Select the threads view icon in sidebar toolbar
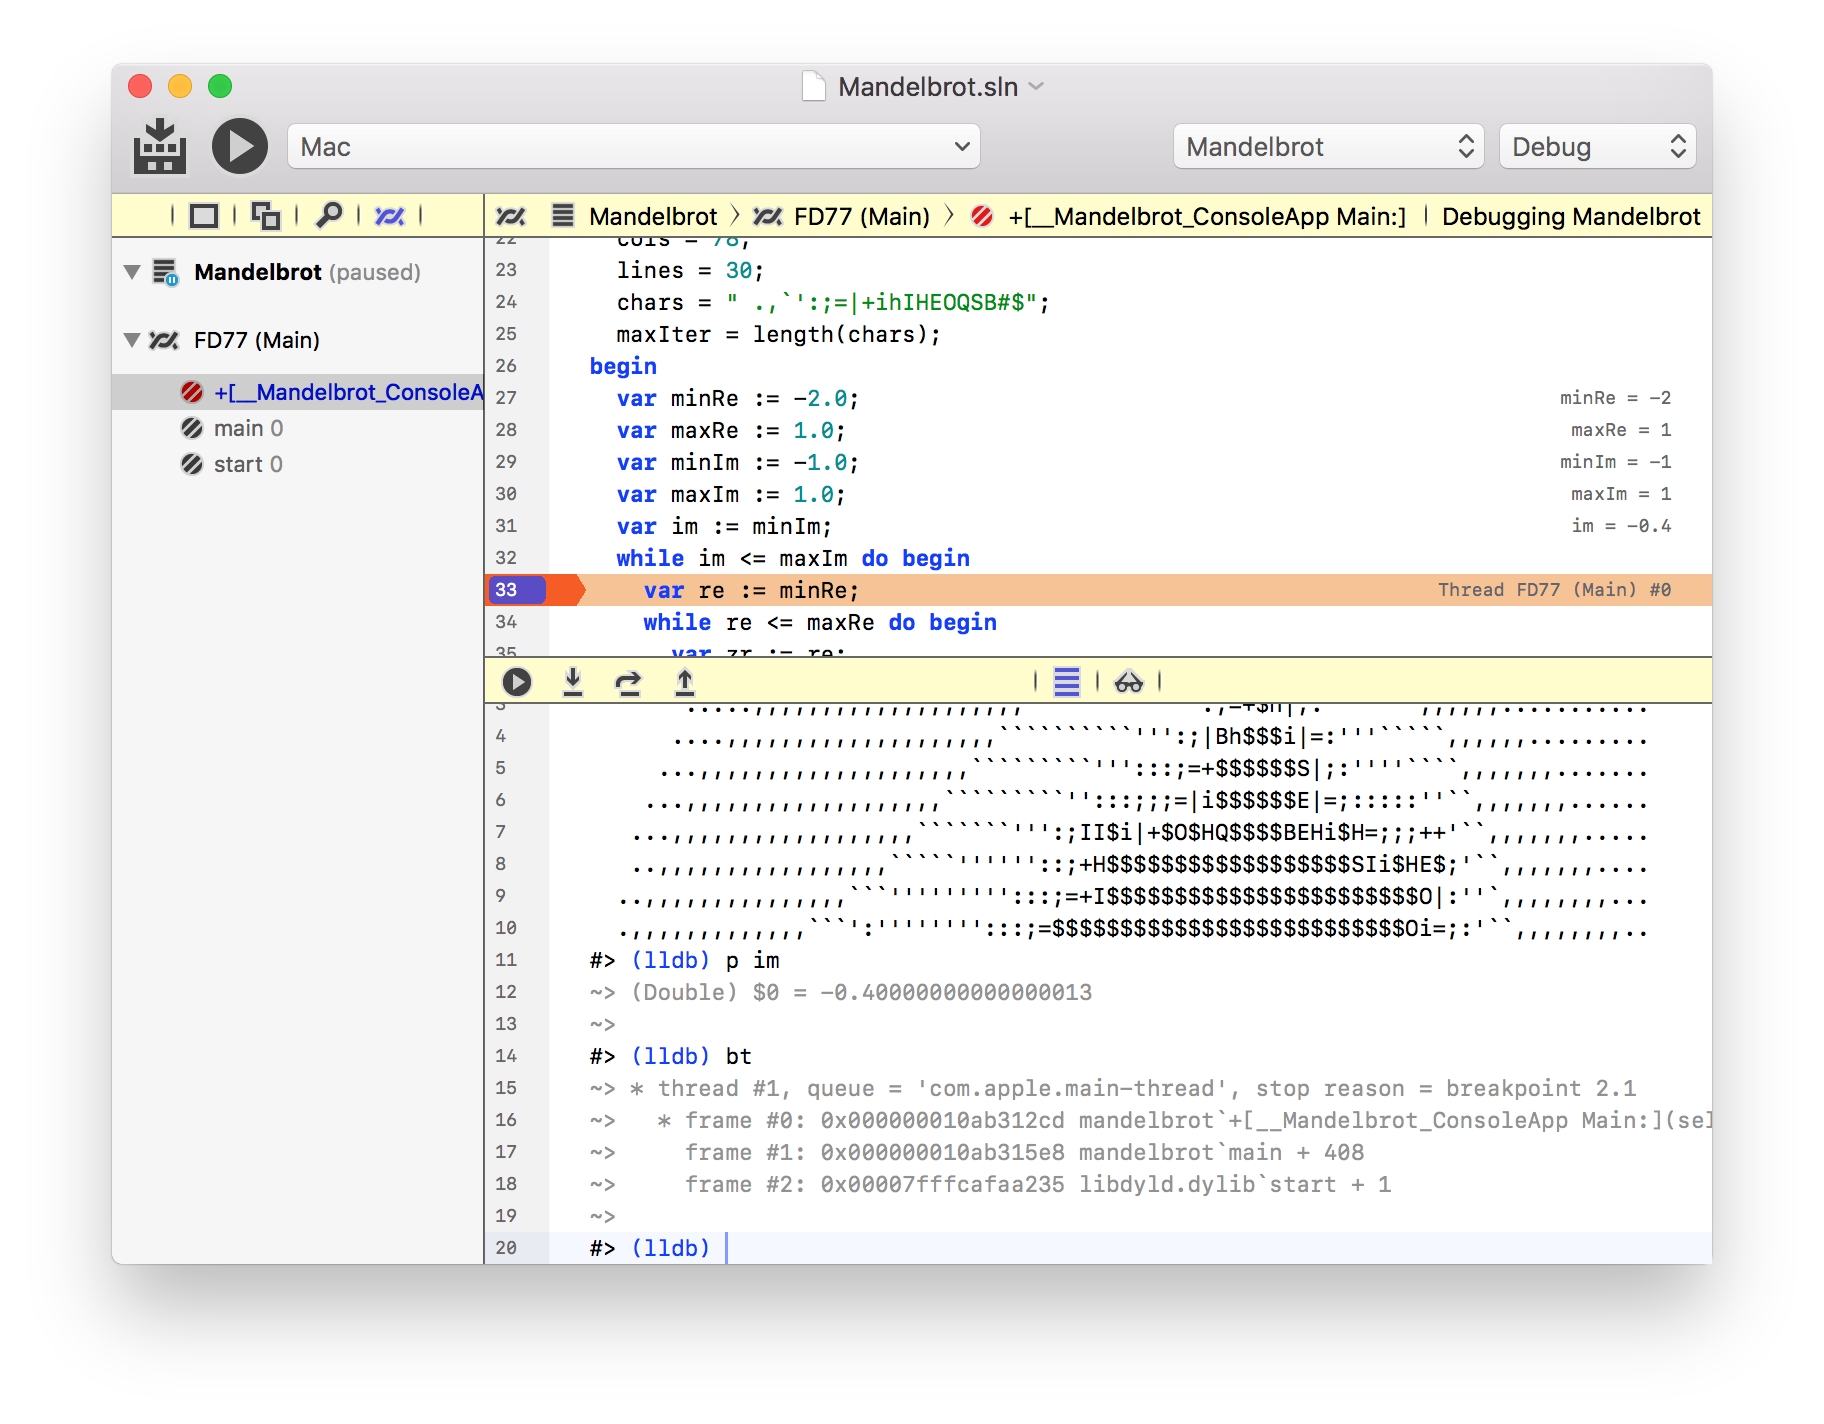Viewport: 1824px width, 1424px height. tap(389, 215)
